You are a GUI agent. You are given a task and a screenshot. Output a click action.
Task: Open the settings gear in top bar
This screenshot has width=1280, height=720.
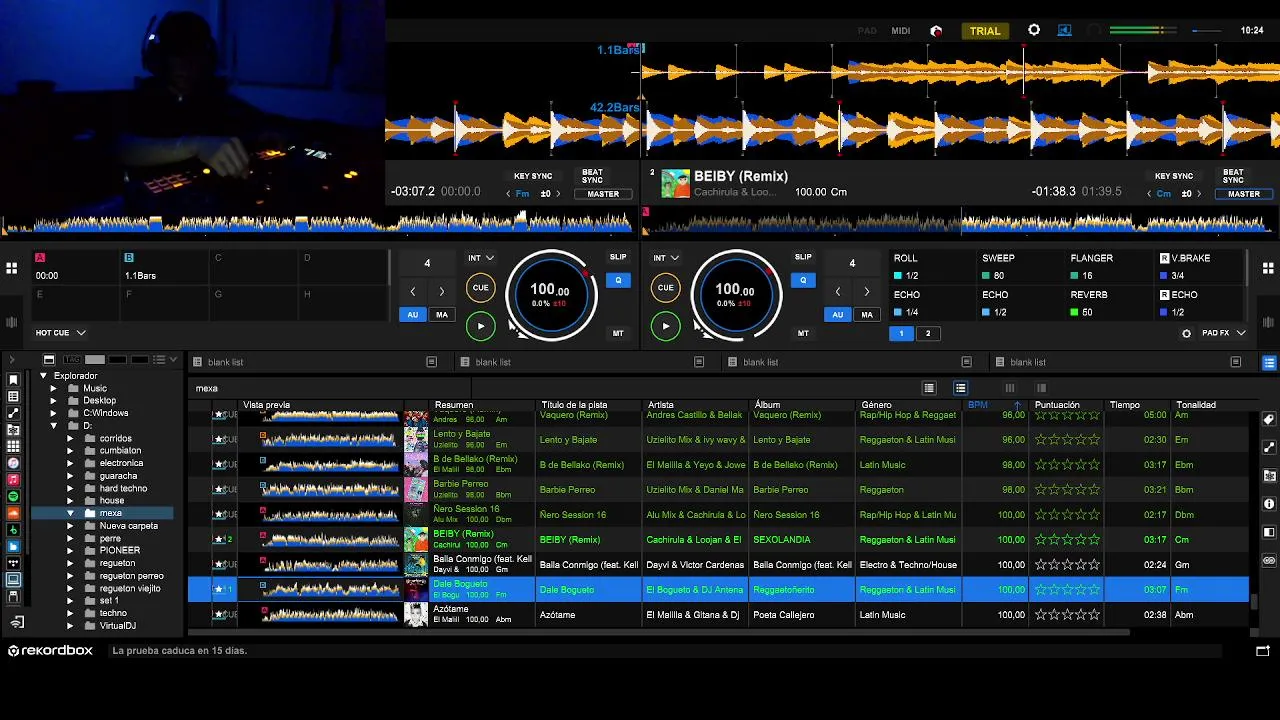[1034, 31]
